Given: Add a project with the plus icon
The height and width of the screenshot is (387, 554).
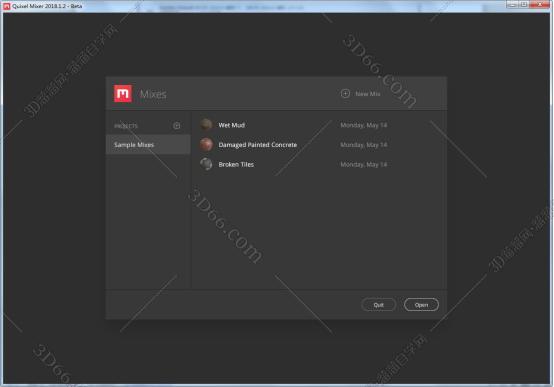Looking at the screenshot, I should point(177,126).
